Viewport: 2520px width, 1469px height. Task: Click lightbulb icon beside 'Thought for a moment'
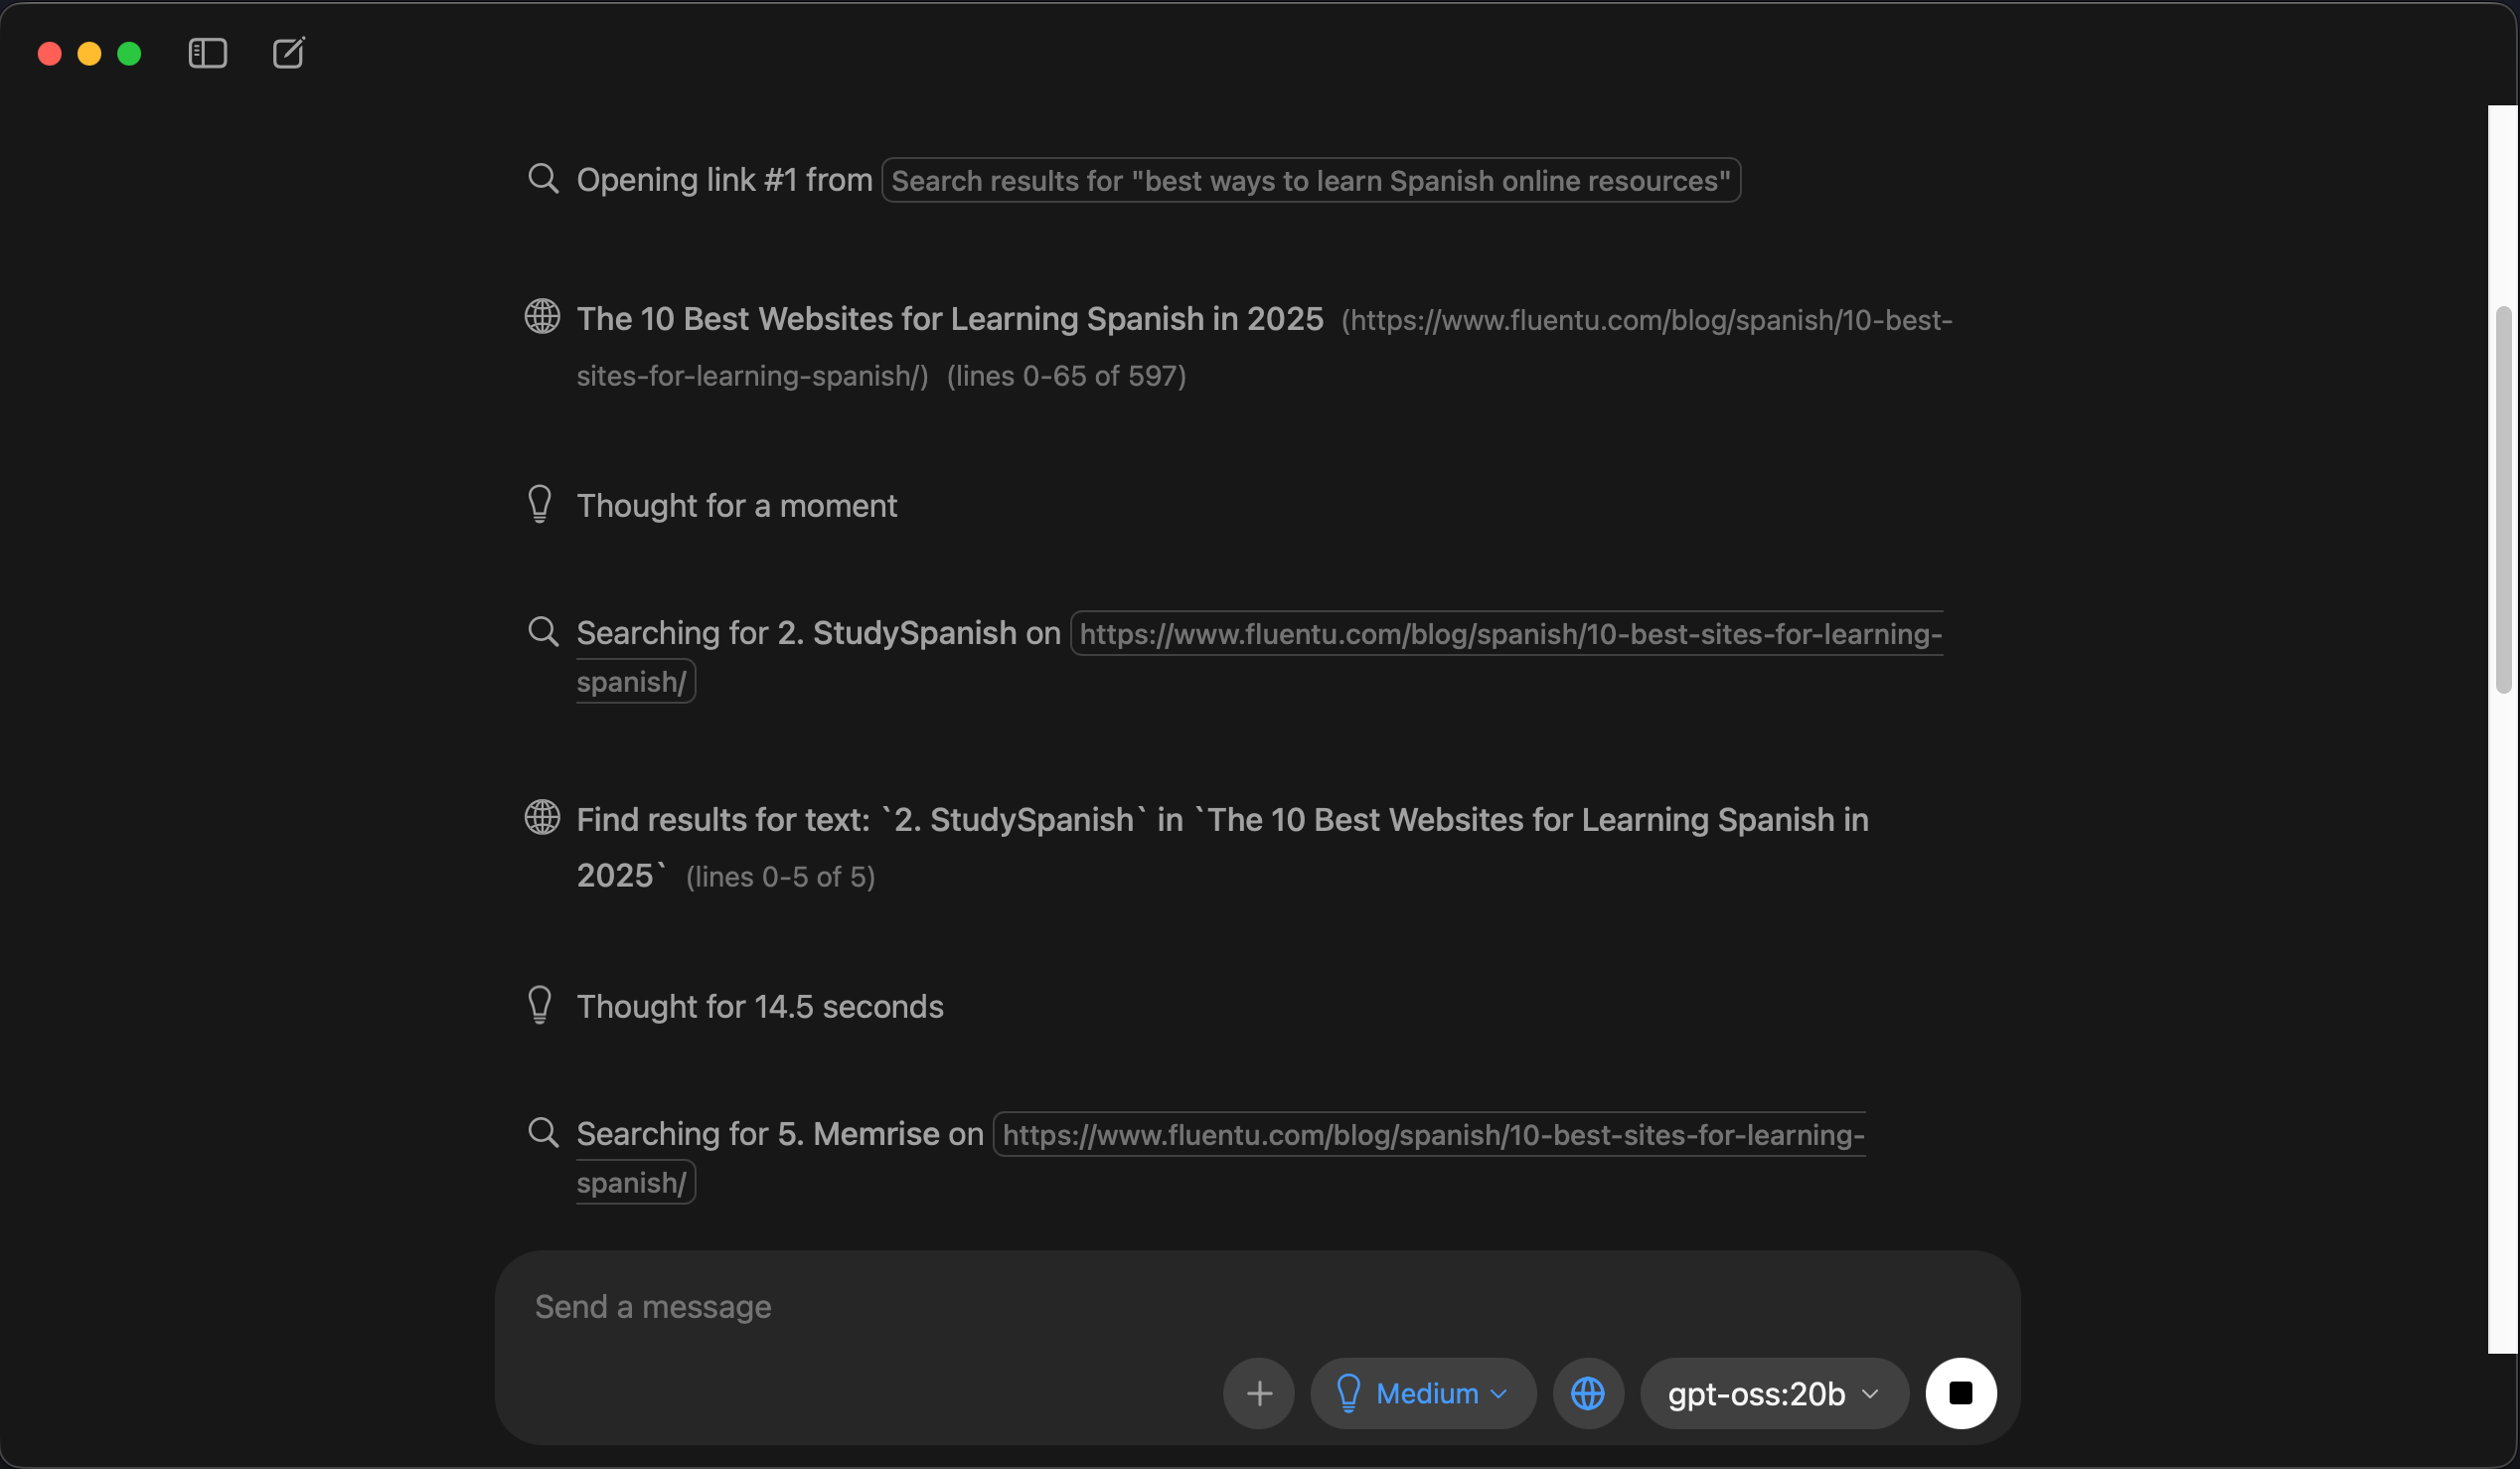pyautogui.click(x=540, y=504)
